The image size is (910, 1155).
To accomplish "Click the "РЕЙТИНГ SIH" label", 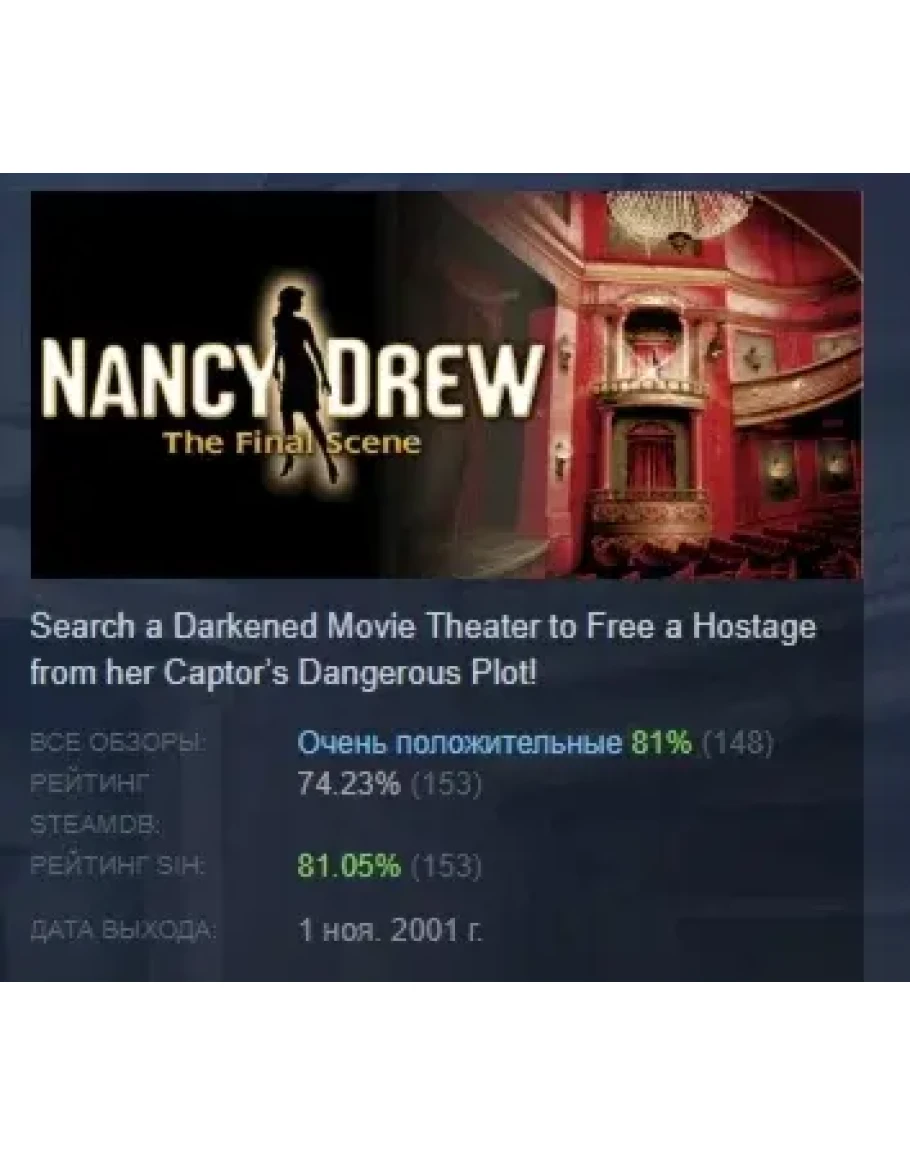I will click(117, 866).
